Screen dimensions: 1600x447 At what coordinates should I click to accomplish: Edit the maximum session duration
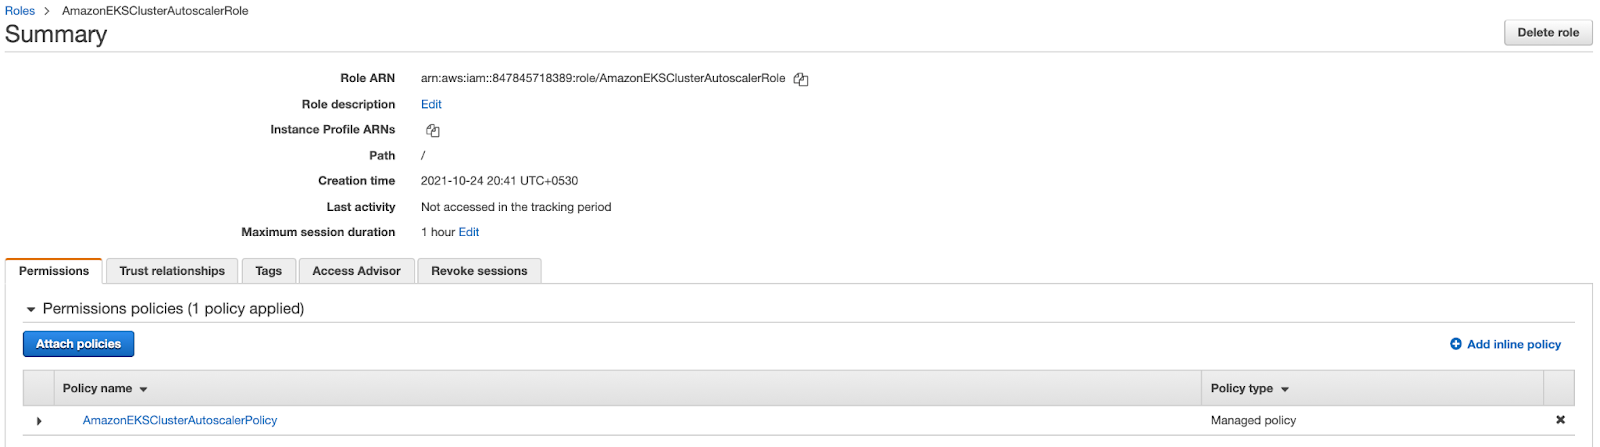click(x=469, y=232)
